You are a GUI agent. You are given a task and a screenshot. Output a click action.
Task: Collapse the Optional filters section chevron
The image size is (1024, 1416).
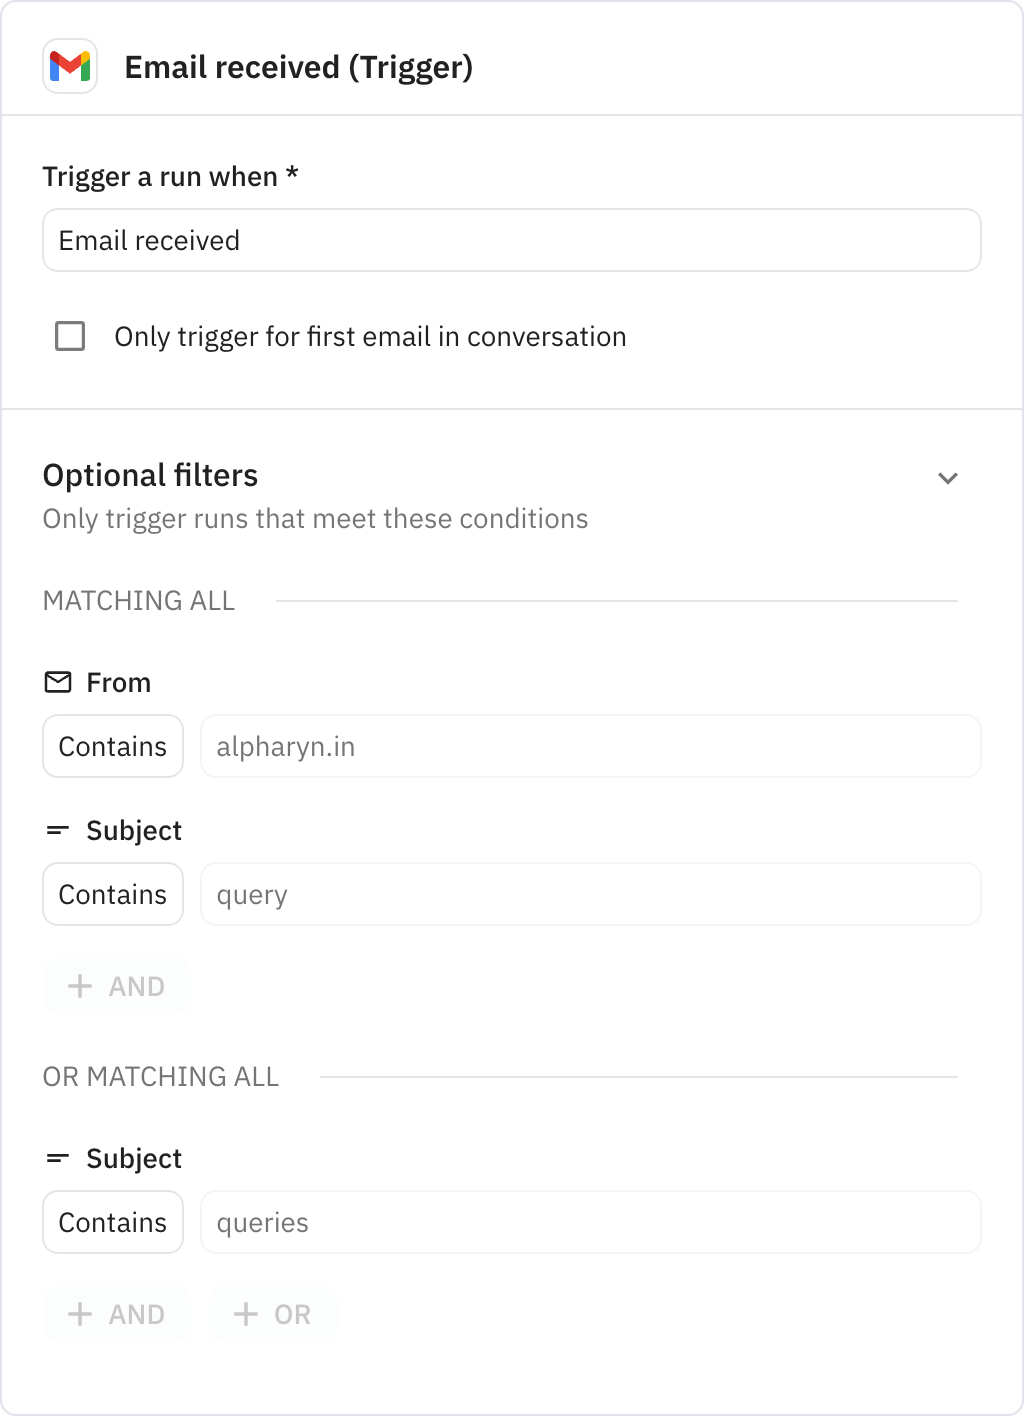[x=948, y=478]
